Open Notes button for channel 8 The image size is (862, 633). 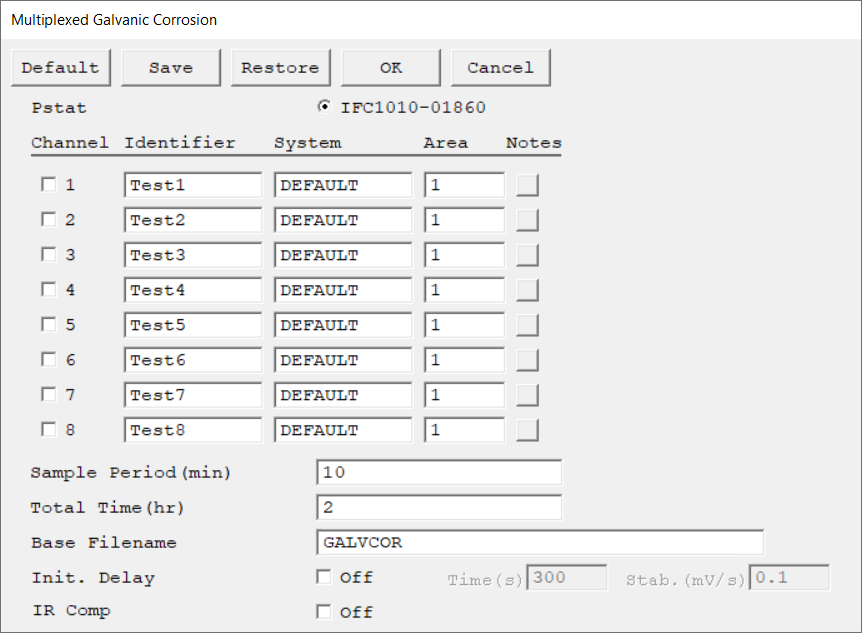527,430
